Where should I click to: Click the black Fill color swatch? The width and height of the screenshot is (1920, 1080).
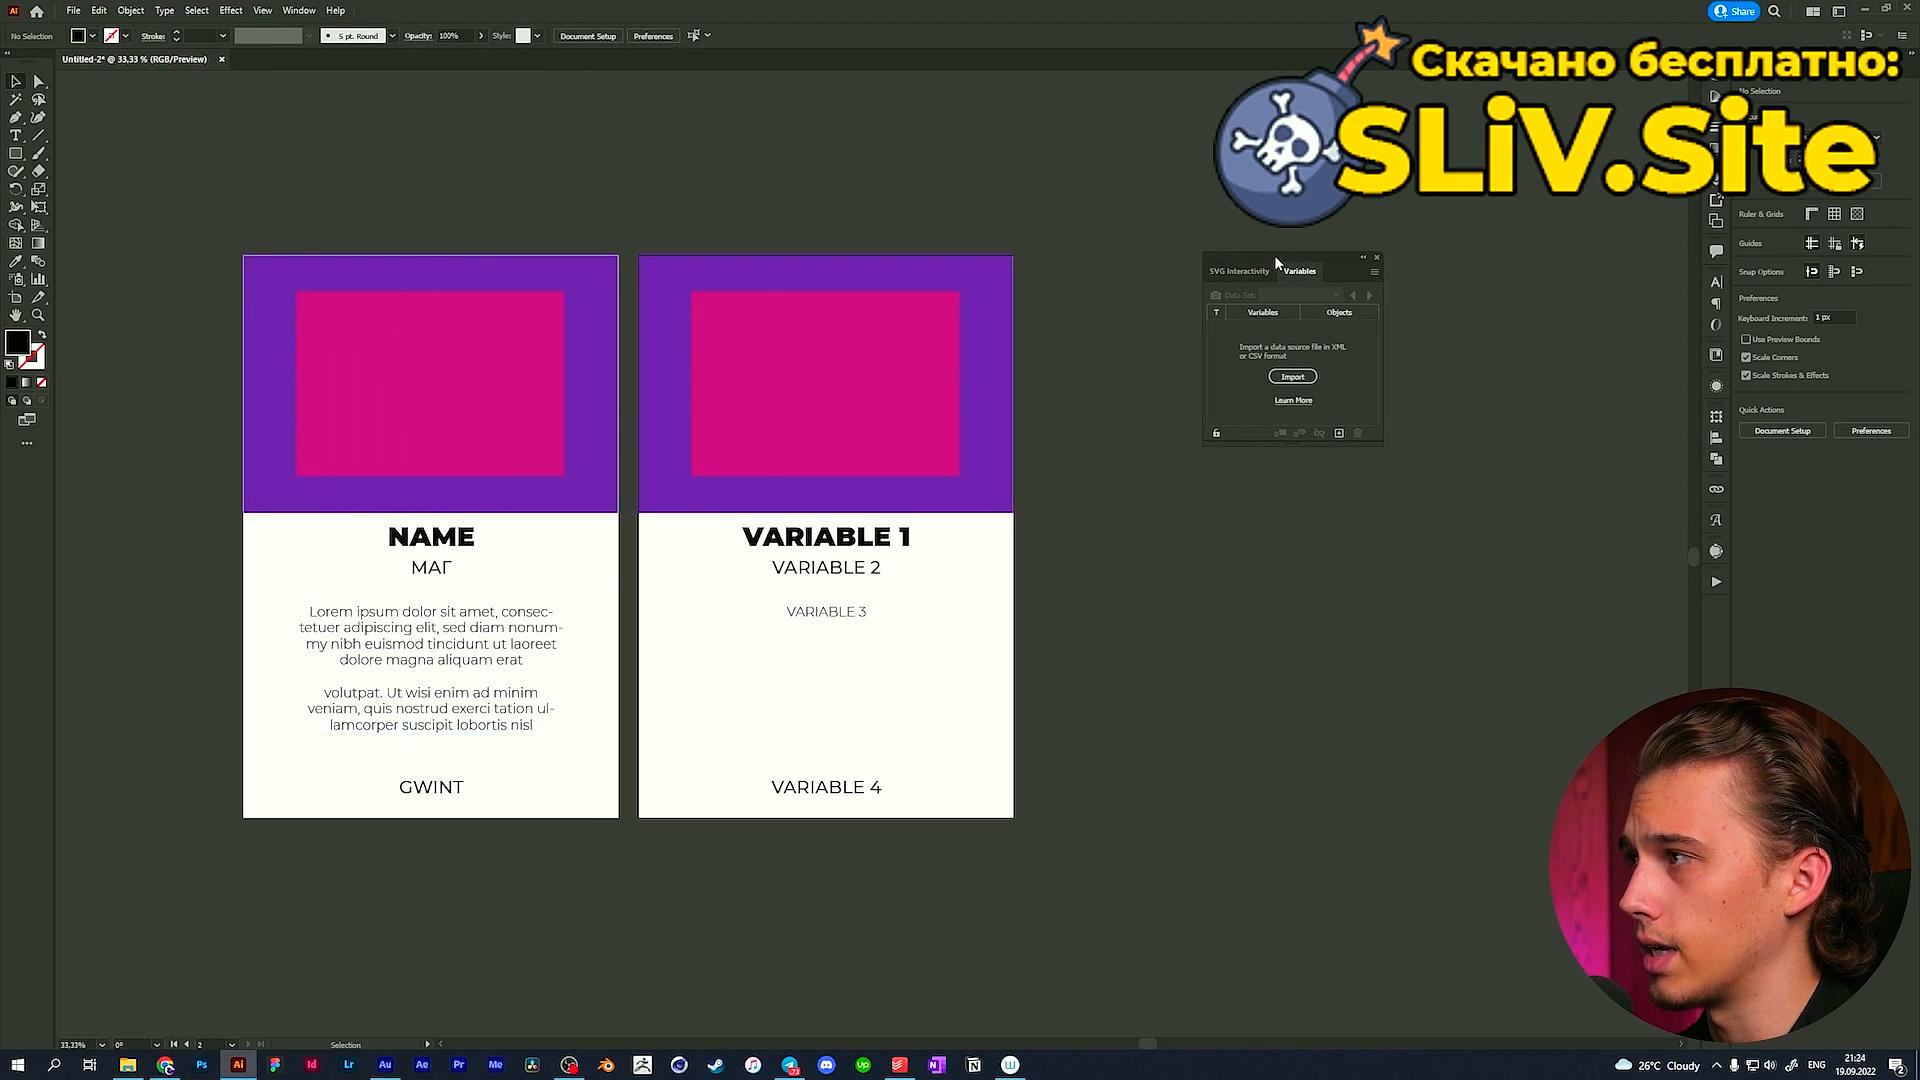pyautogui.click(x=17, y=342)
